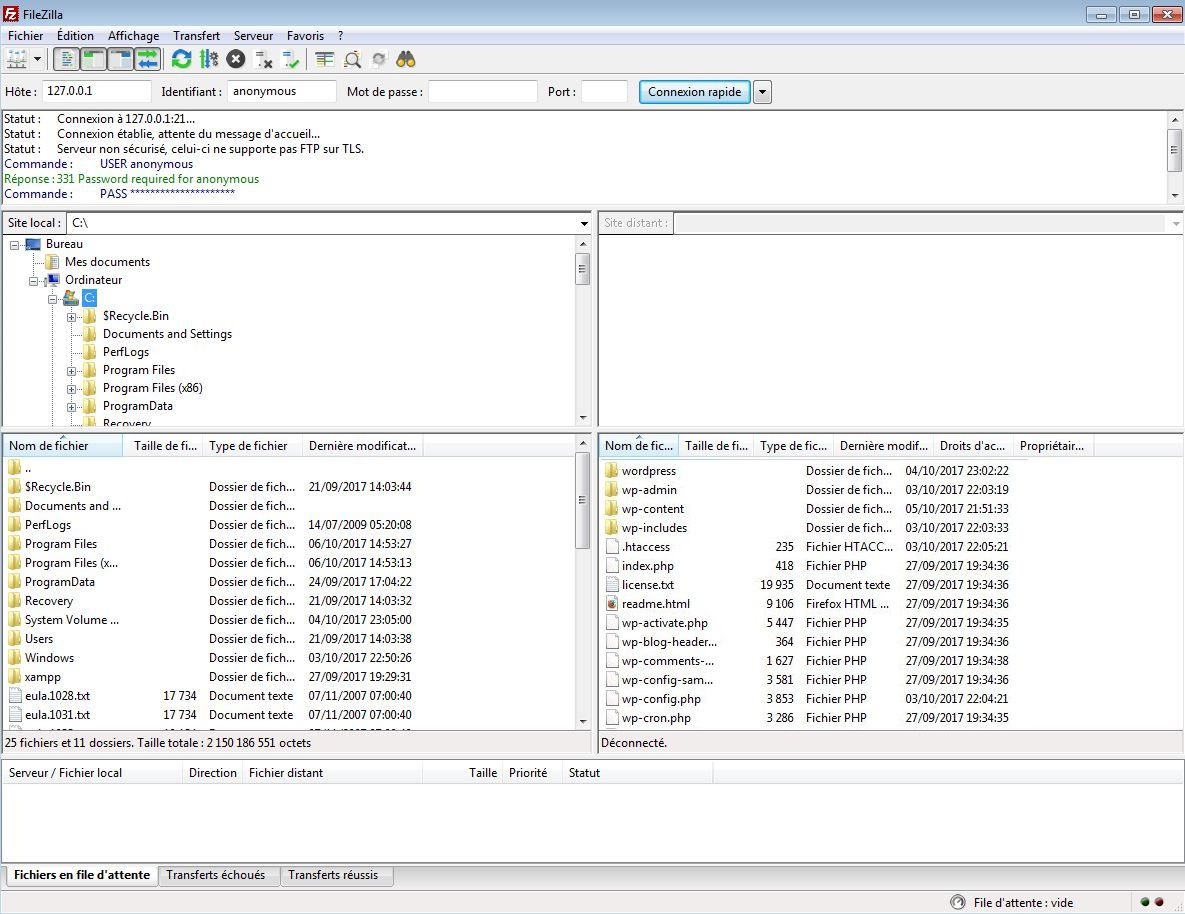The height and width of the screenshot is (914, 1185).
Task: Toggle processing of the transfer queue
Action: [209, 59]
